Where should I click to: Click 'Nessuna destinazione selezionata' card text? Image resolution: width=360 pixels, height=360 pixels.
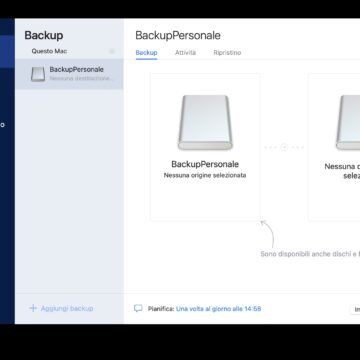coord(342,171)
